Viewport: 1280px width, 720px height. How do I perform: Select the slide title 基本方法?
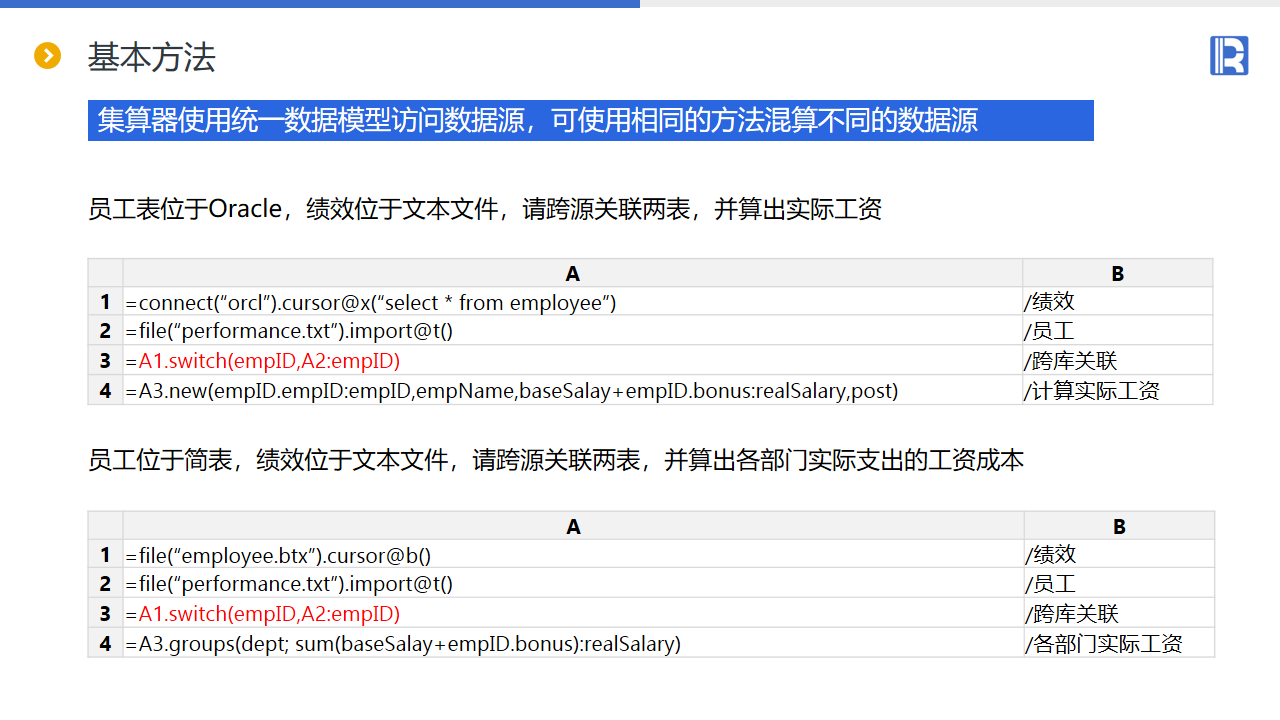coord(151,57)
